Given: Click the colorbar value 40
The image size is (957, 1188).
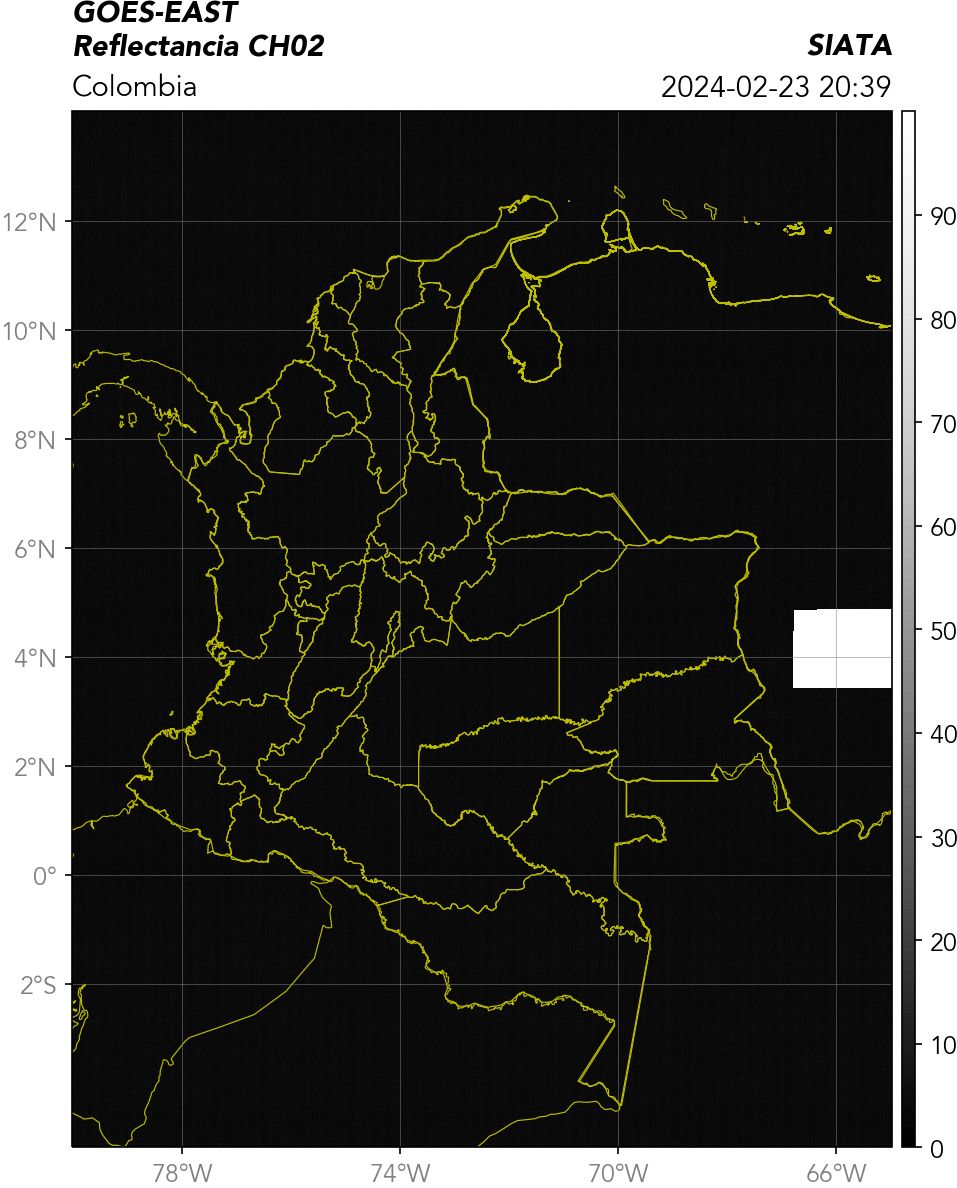Looking at the screenshot, I should [943, 734].
